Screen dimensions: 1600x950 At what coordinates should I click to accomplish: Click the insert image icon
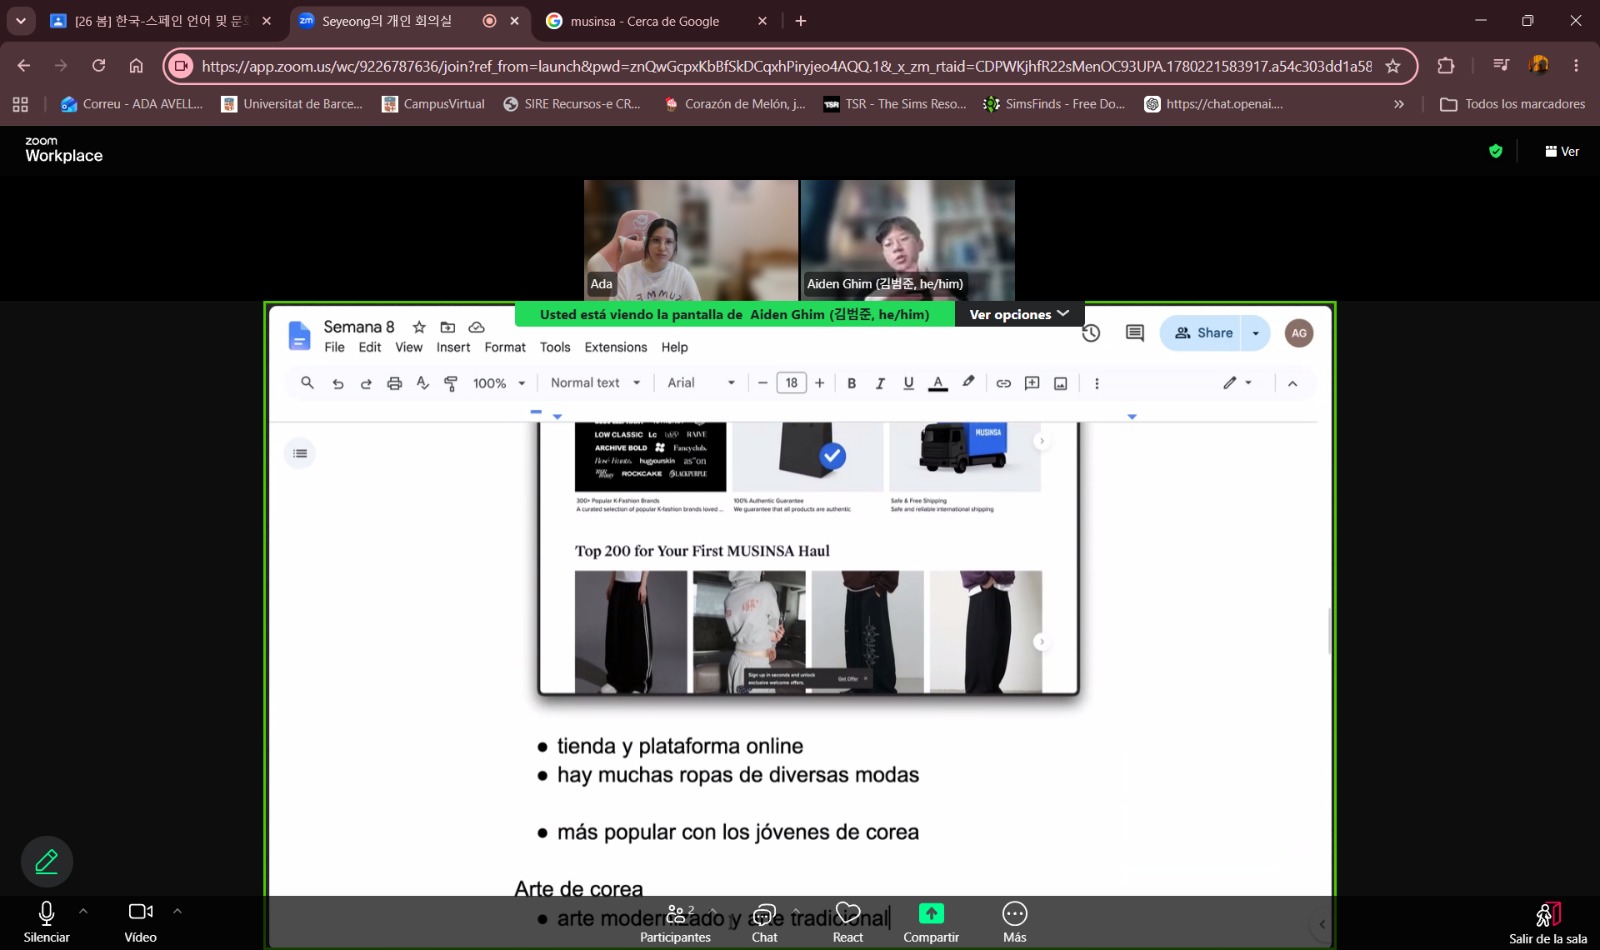(1060, 383)
